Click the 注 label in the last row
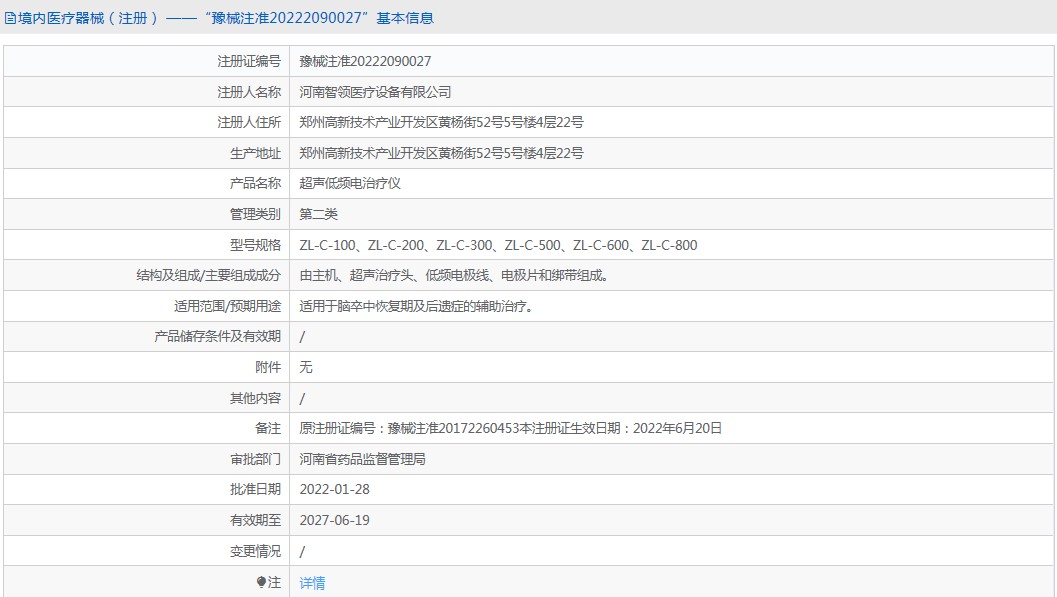 pos(274,582)
